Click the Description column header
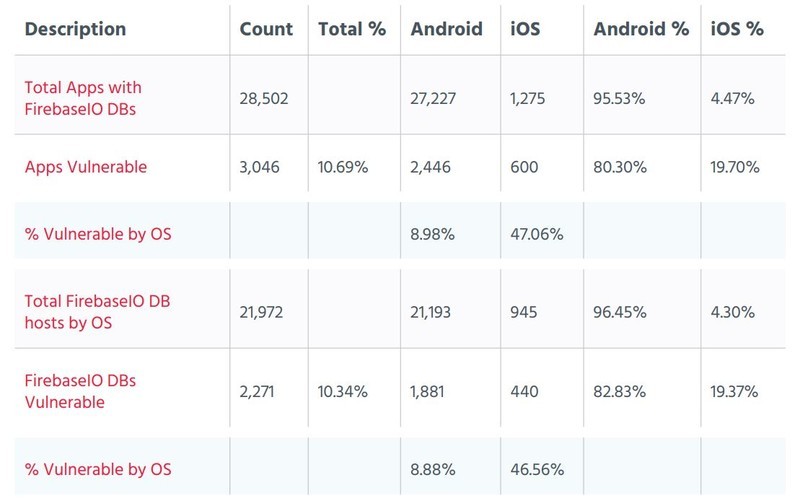 tap(75, 29)
